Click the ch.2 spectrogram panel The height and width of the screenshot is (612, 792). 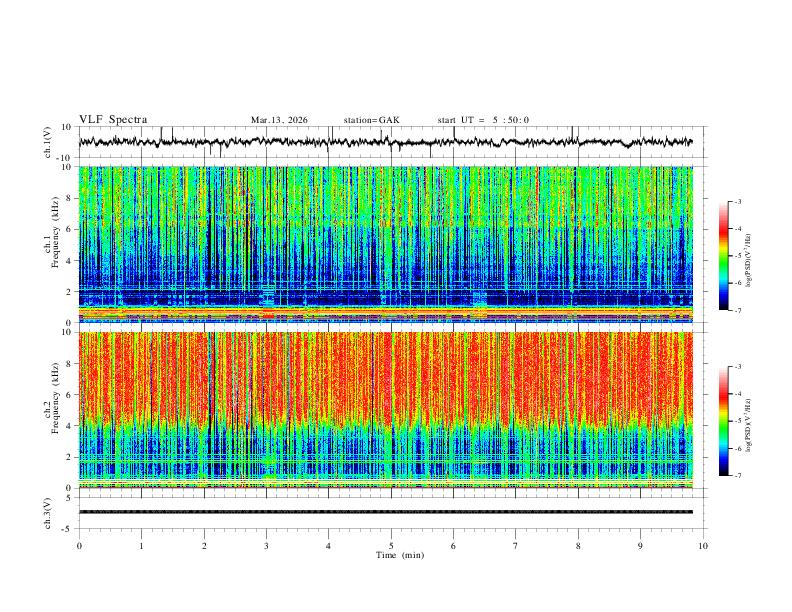click(x=386, y=410)
